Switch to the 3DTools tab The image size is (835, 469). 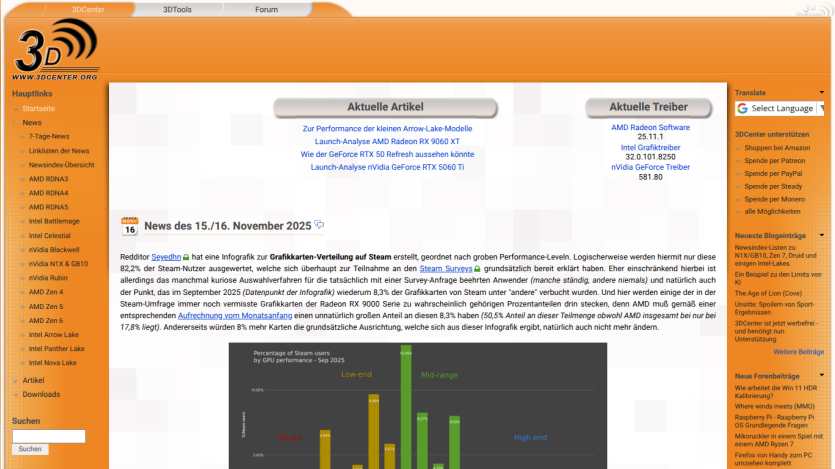(x=177, y=10)
